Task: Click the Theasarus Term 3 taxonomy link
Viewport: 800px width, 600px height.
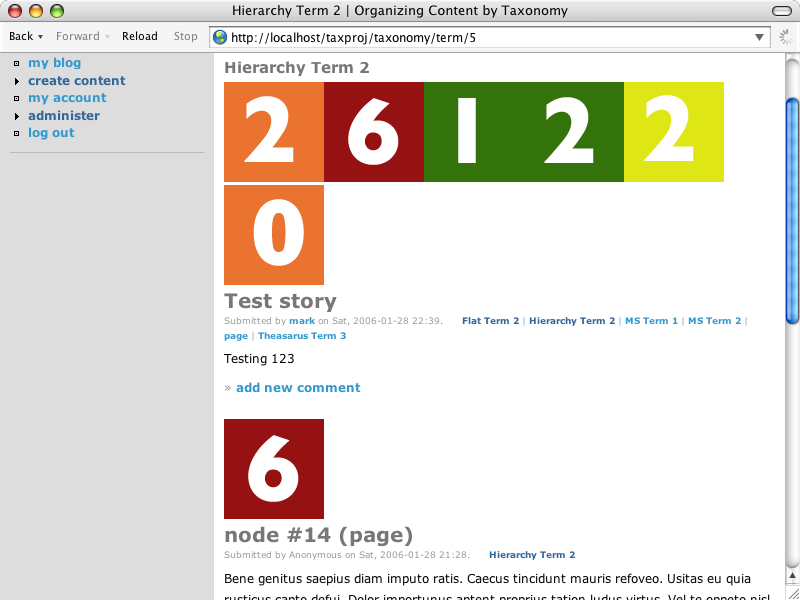Action: 302,336
